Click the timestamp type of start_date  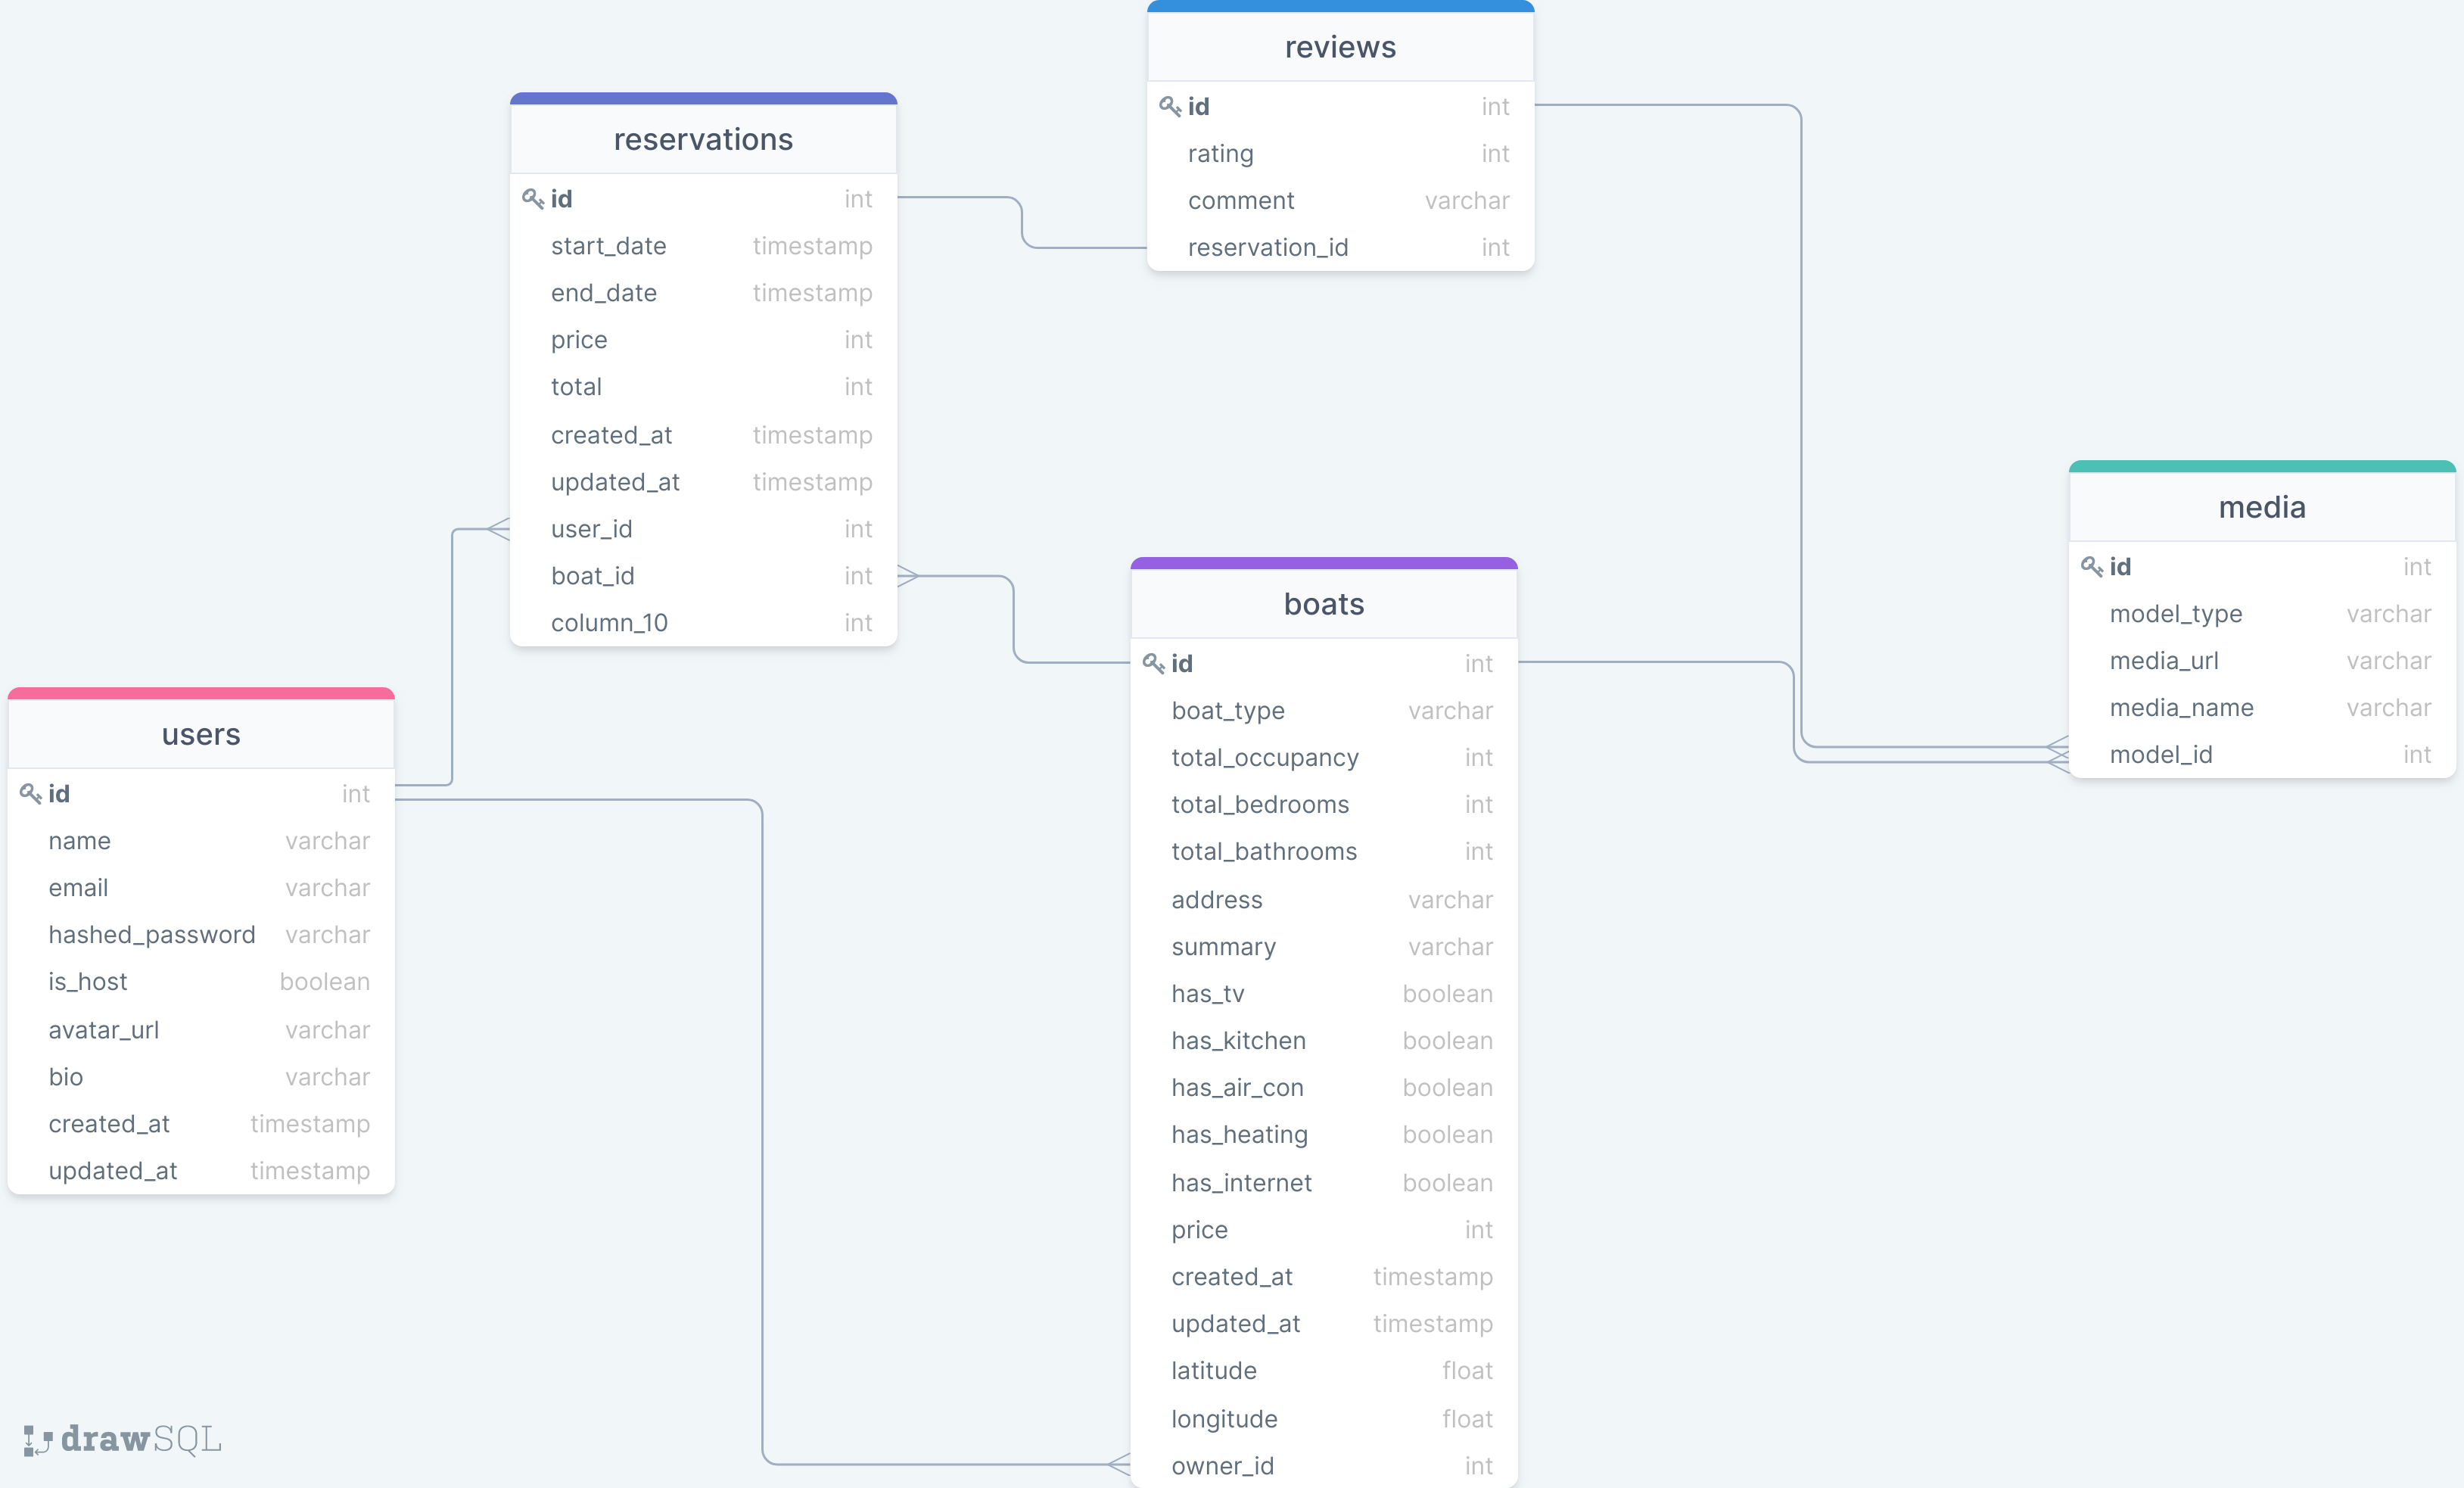click(x=812, y=246)
